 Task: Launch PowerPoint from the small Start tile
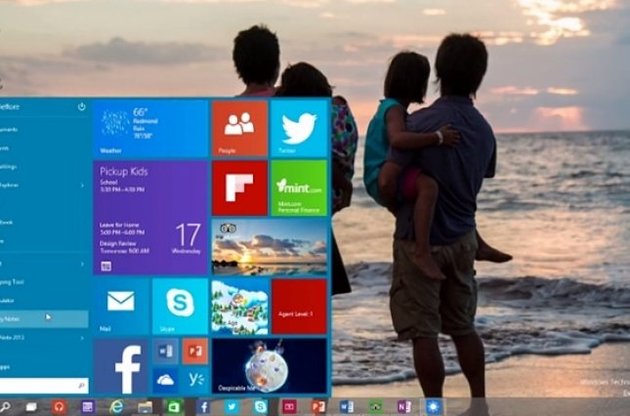(195, 351)
